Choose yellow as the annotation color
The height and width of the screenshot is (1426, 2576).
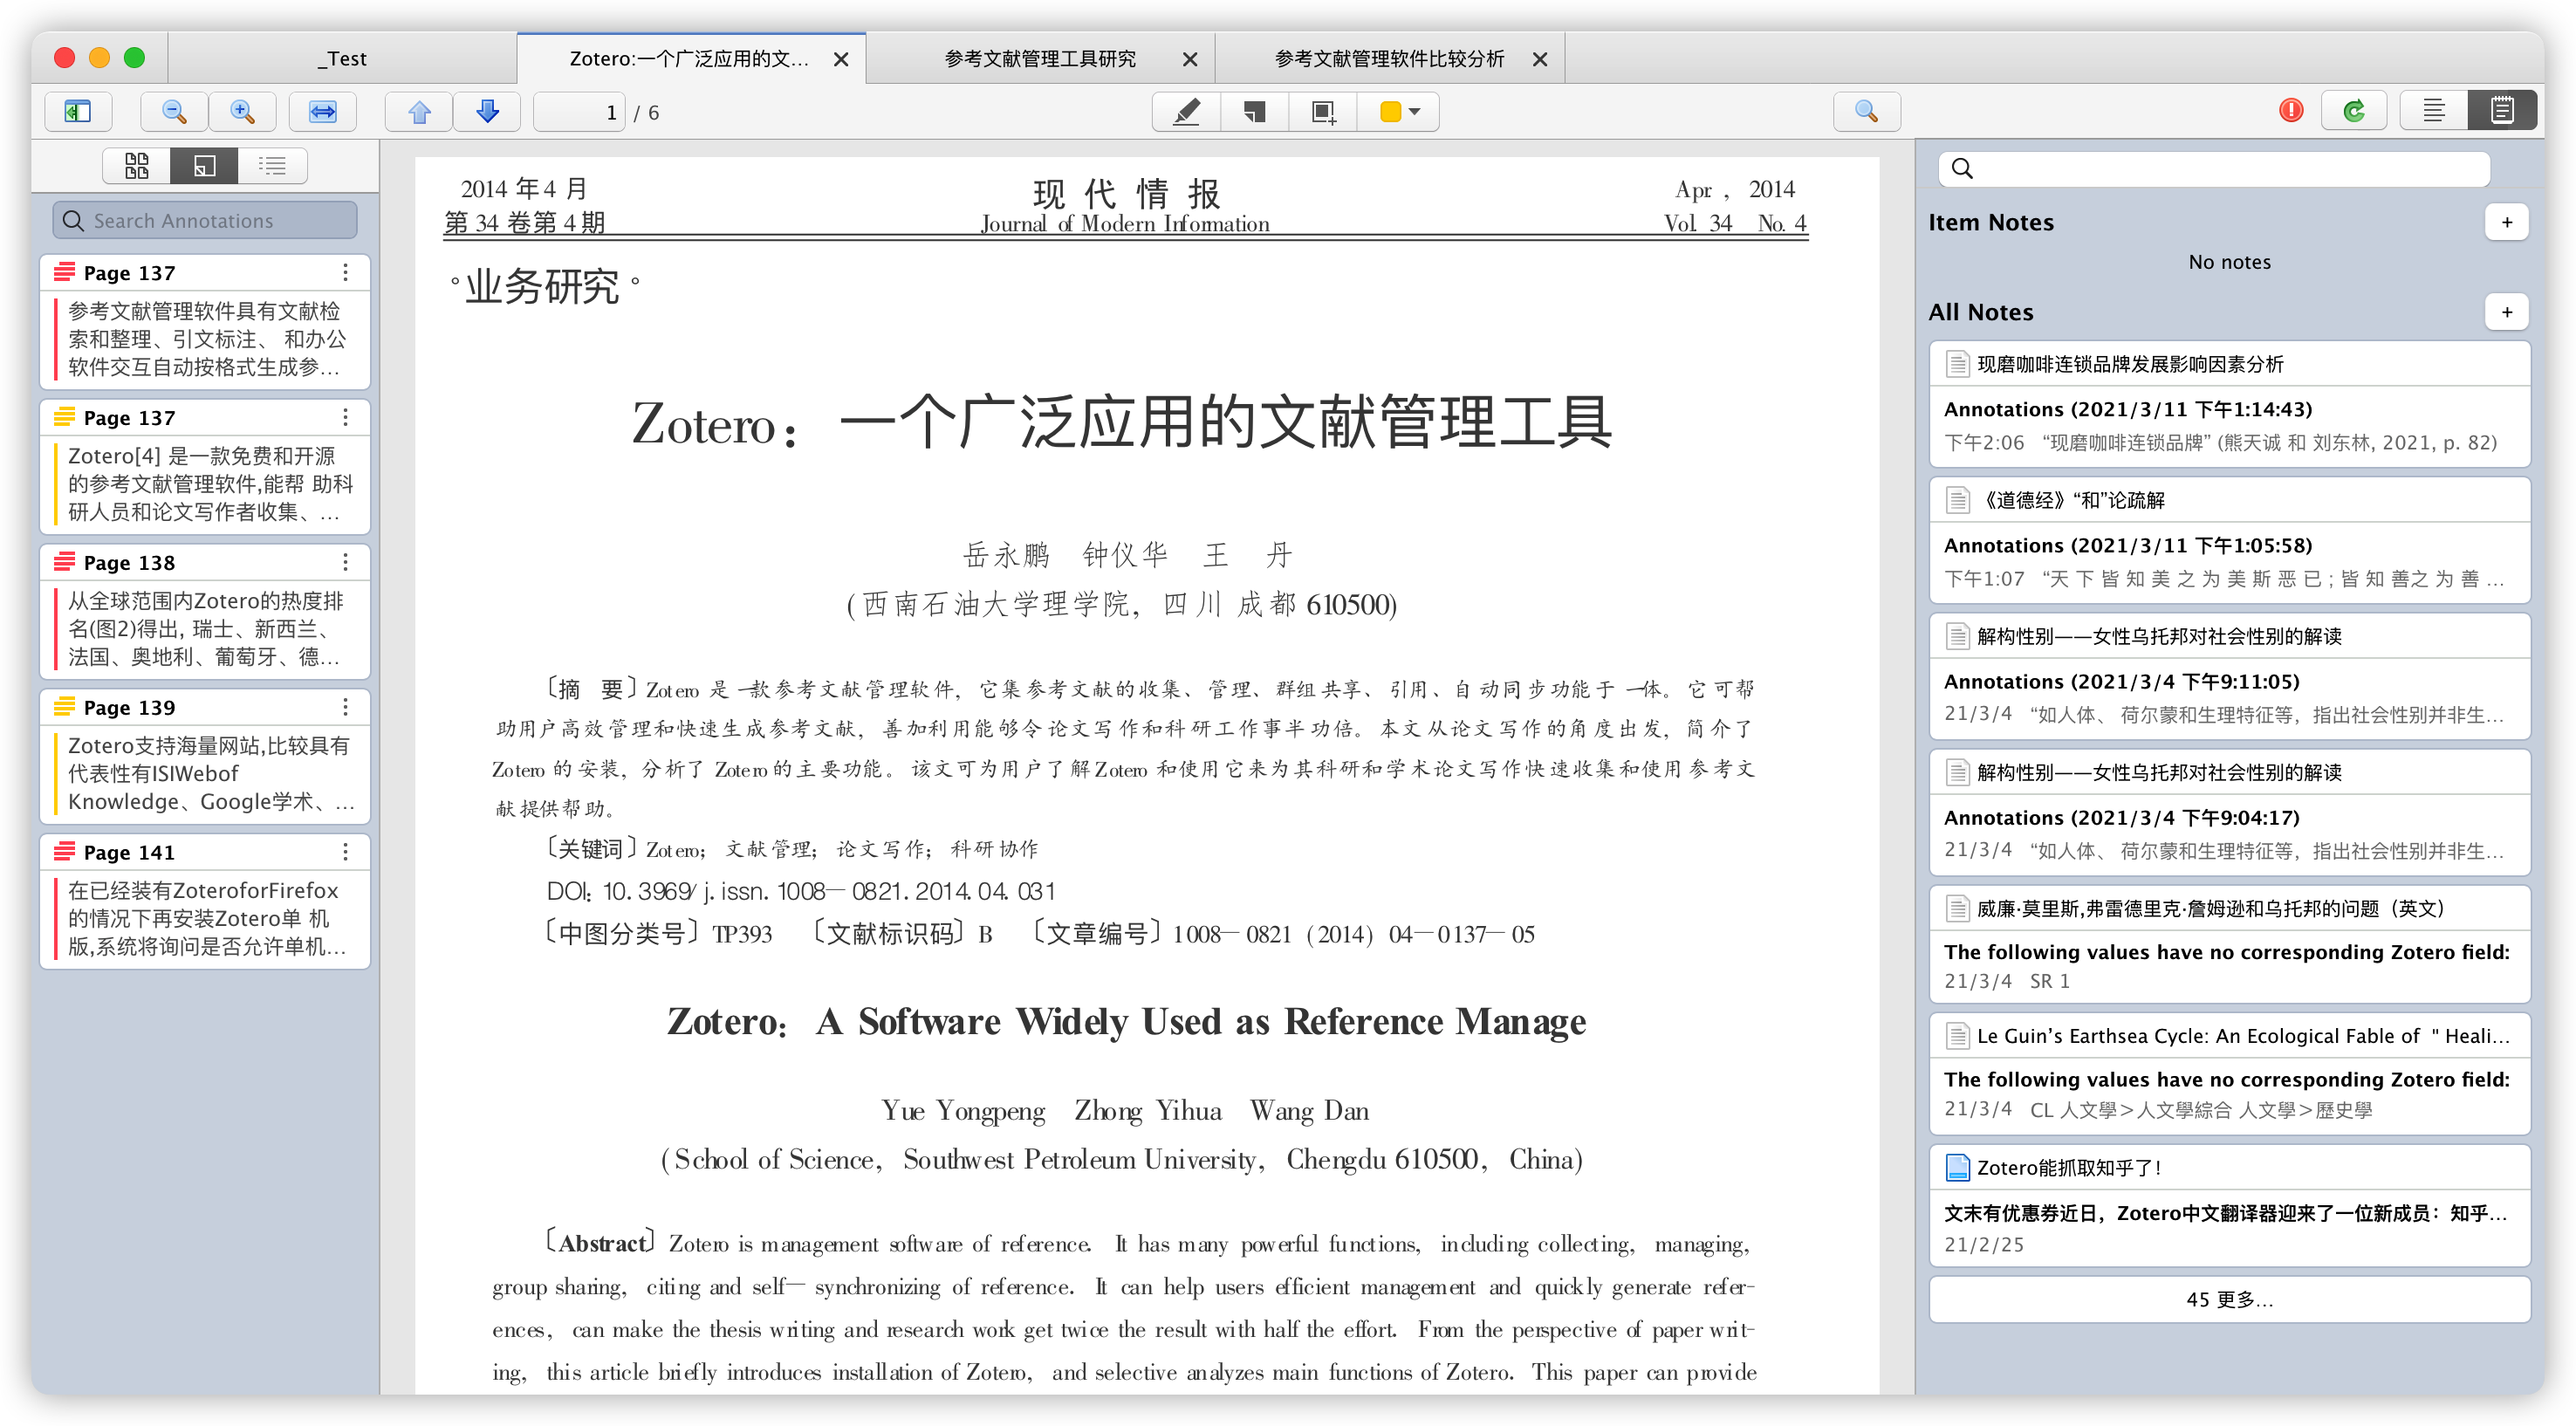click(x=1389, y=111)
